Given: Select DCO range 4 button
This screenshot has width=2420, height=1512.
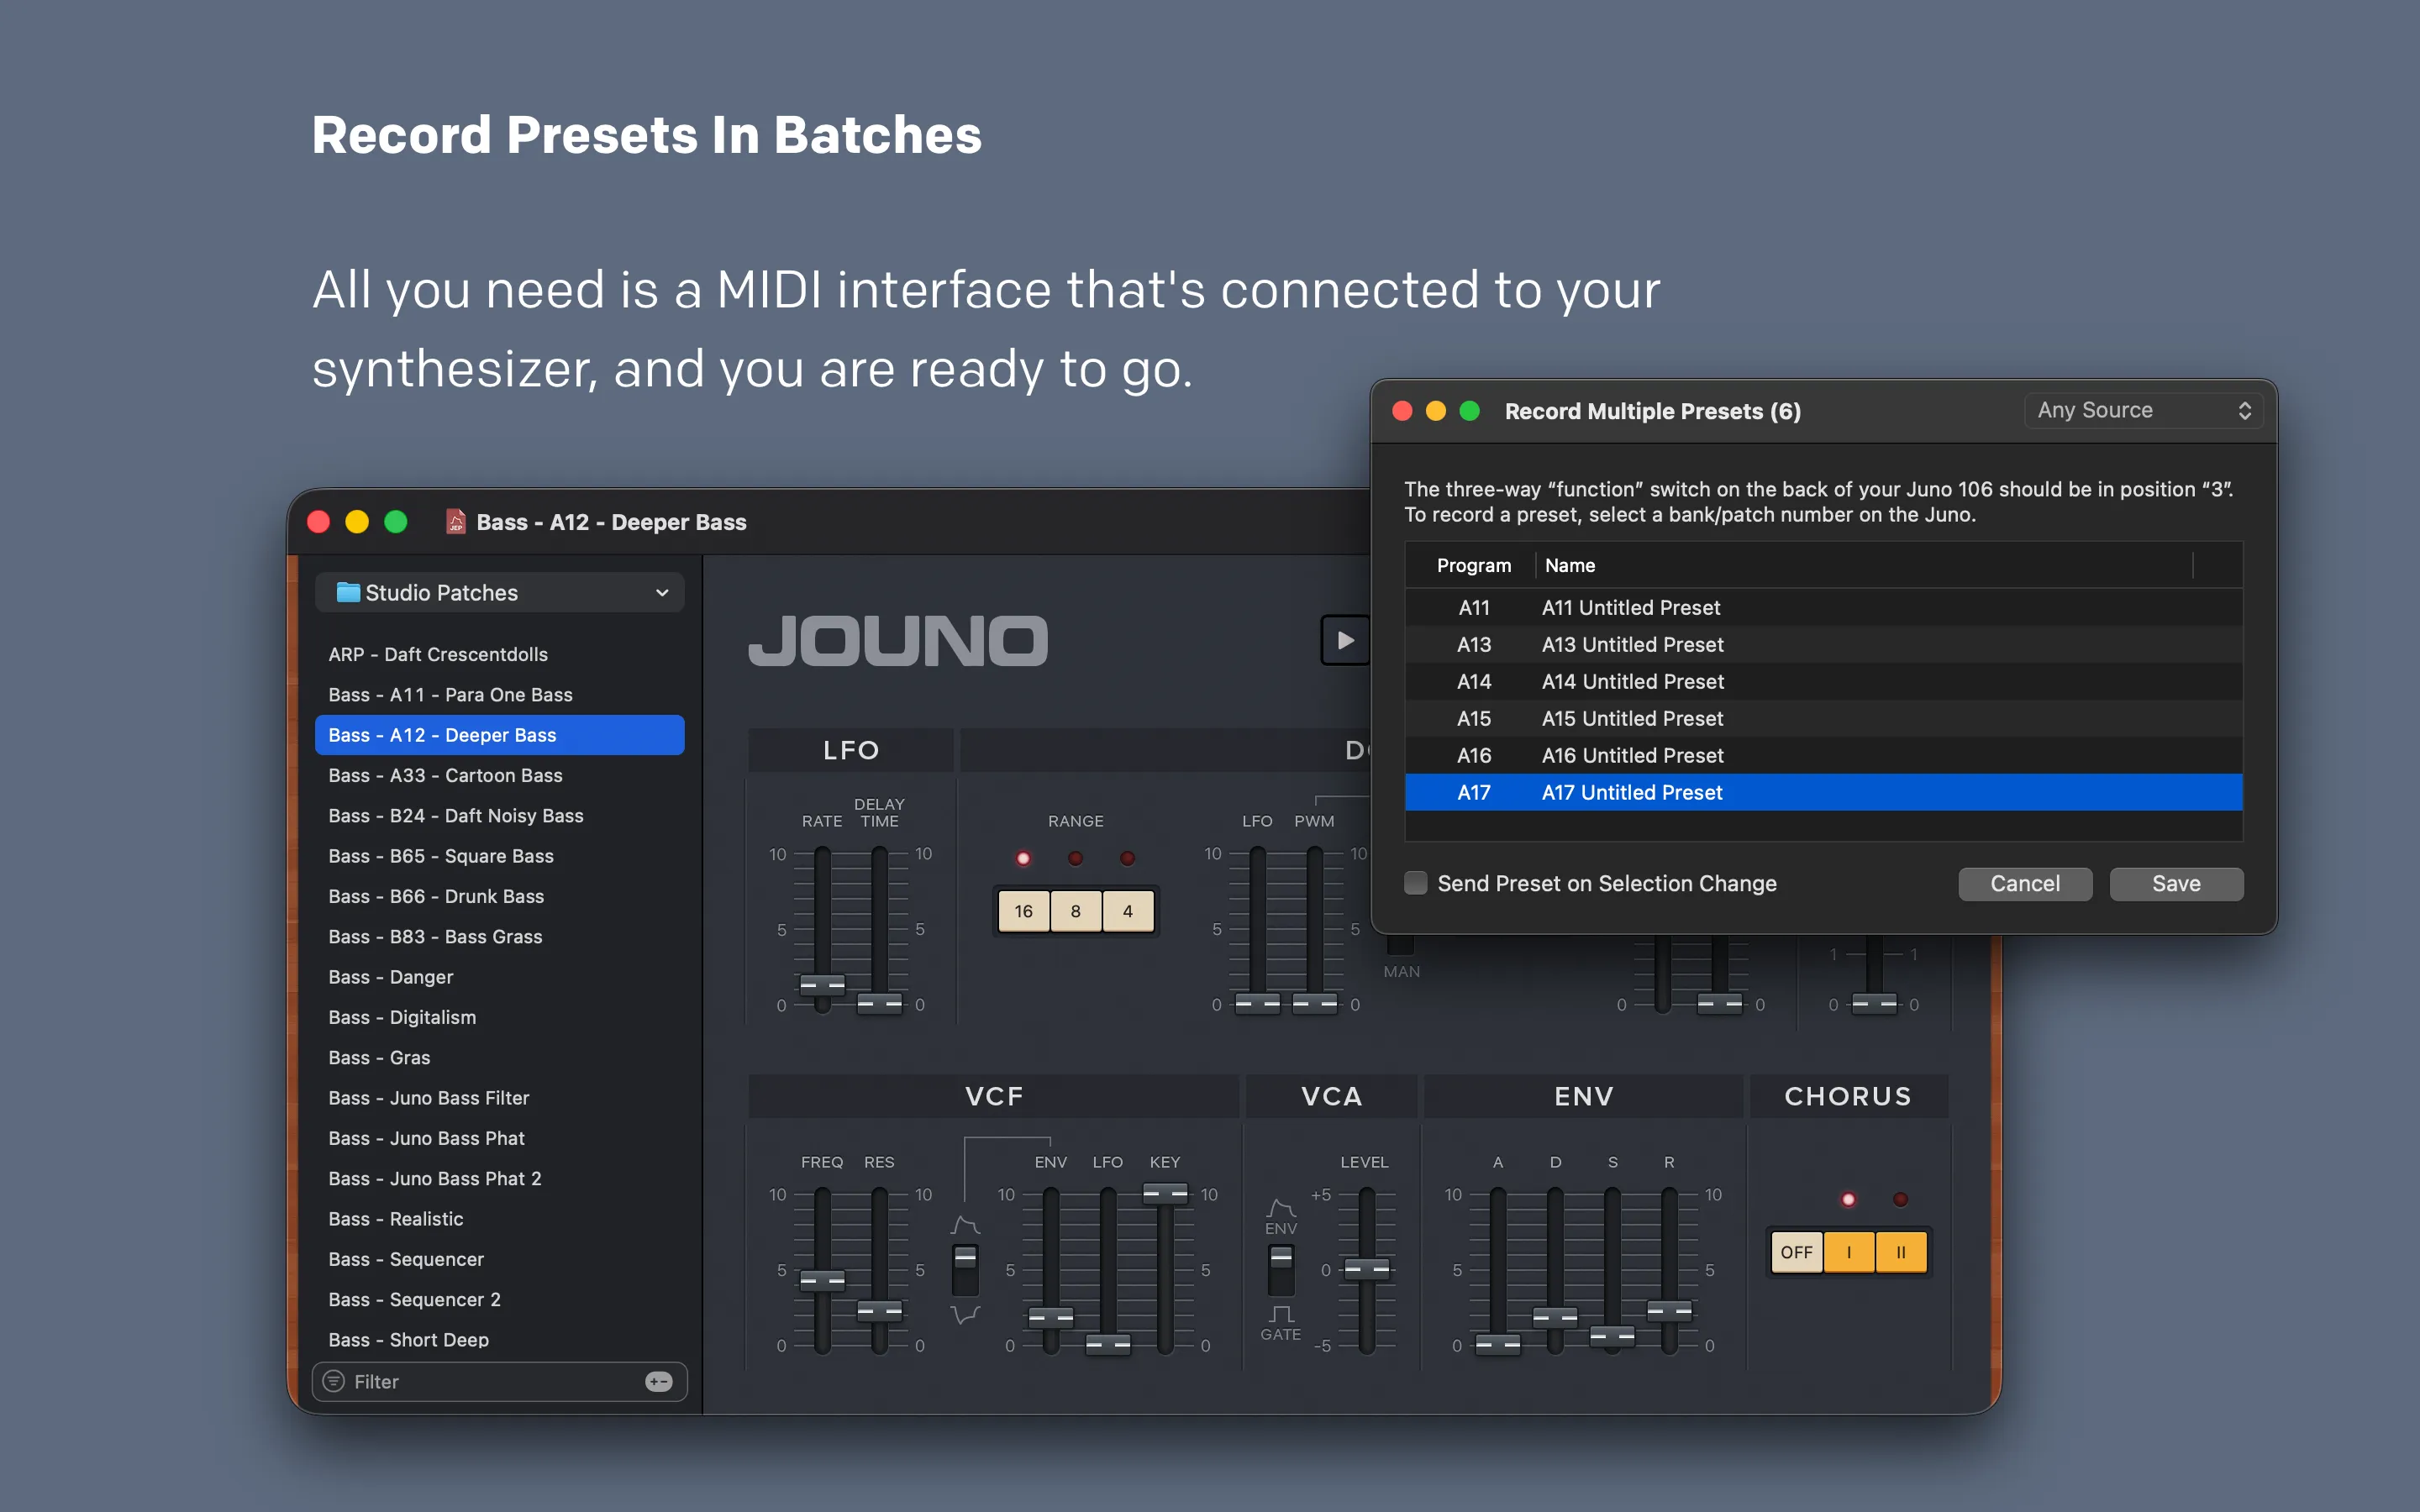Looking at the screenshot, I should coord(1128,911).
